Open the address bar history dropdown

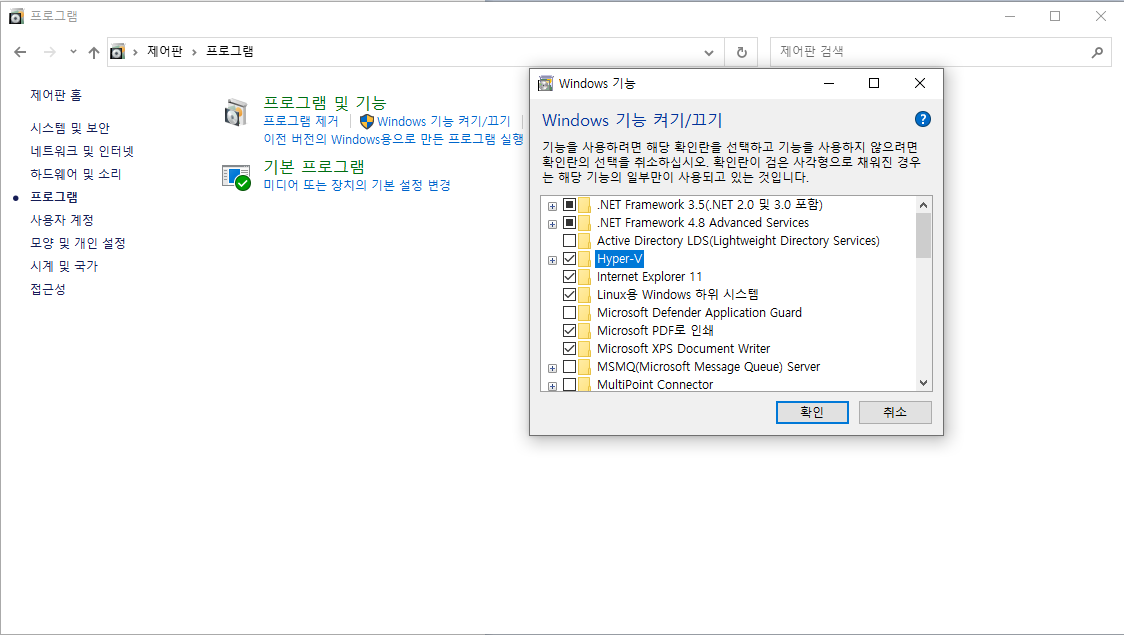click(x=709, y=52)
